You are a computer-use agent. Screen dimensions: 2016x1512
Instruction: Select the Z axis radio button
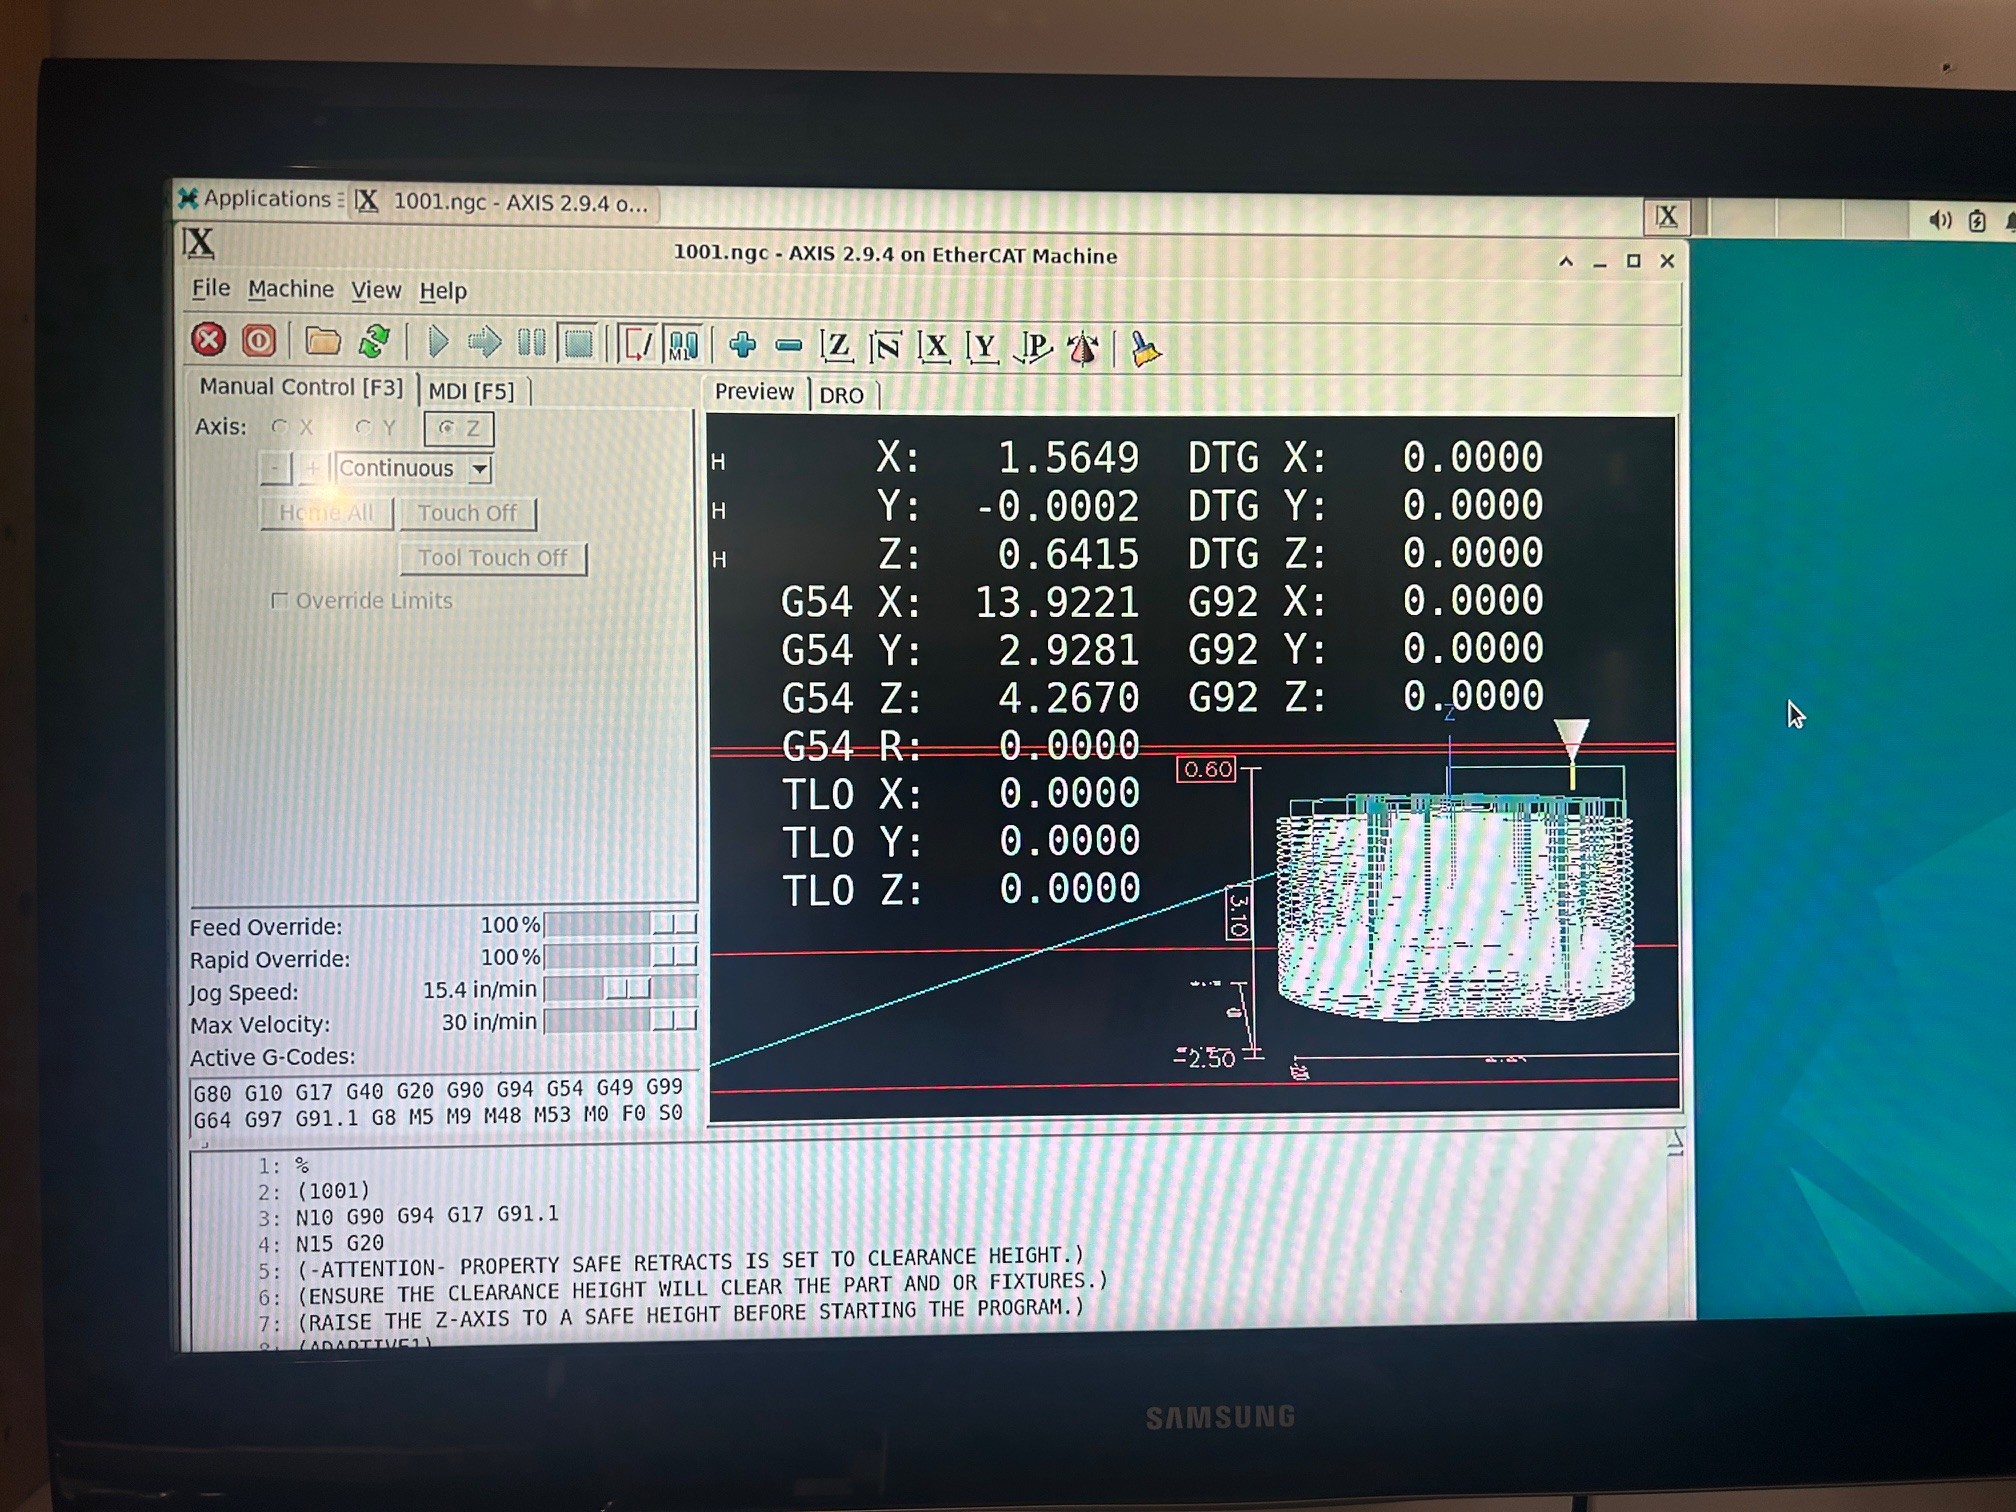(x=447, y=428)
